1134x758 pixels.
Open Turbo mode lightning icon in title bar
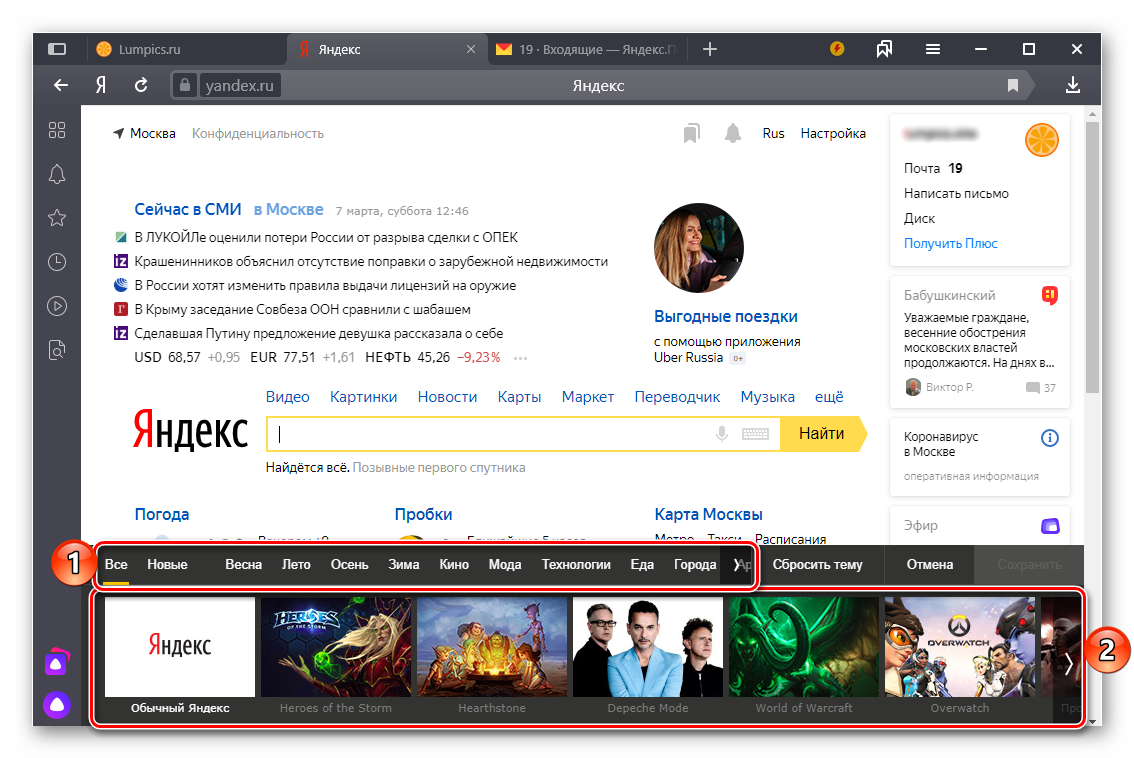pyautogui.click(x=837, y=49)
